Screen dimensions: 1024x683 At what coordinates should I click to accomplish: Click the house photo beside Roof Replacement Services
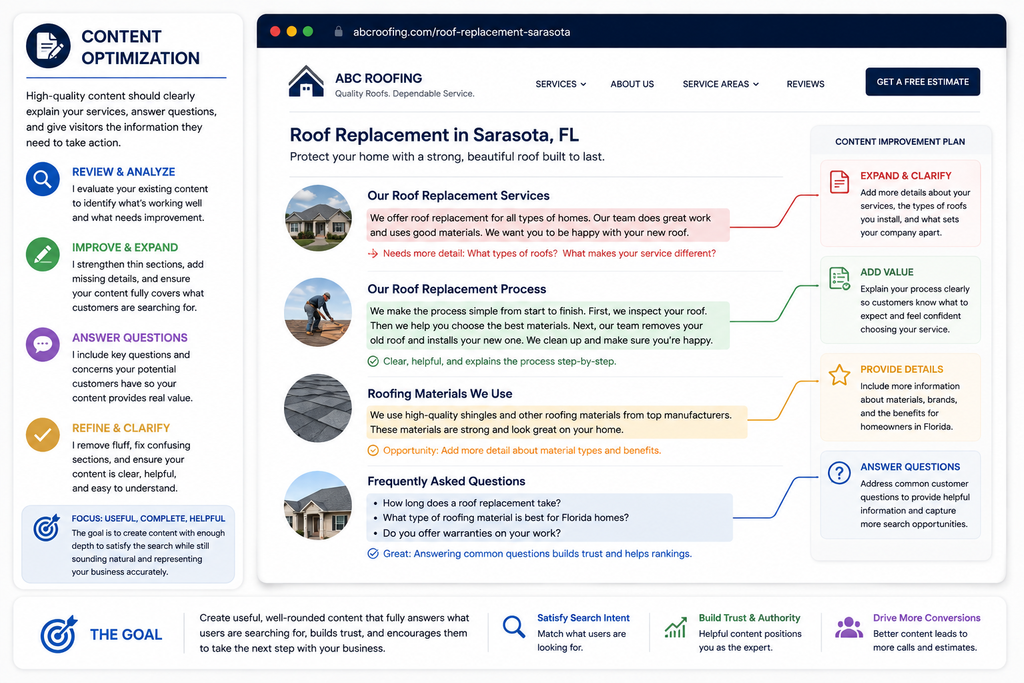[x=318, y=218]
